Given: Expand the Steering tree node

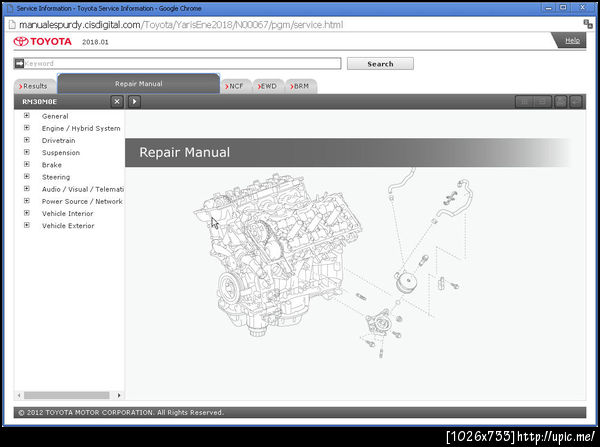Looking at the screenshot, I should click(27, 176).
